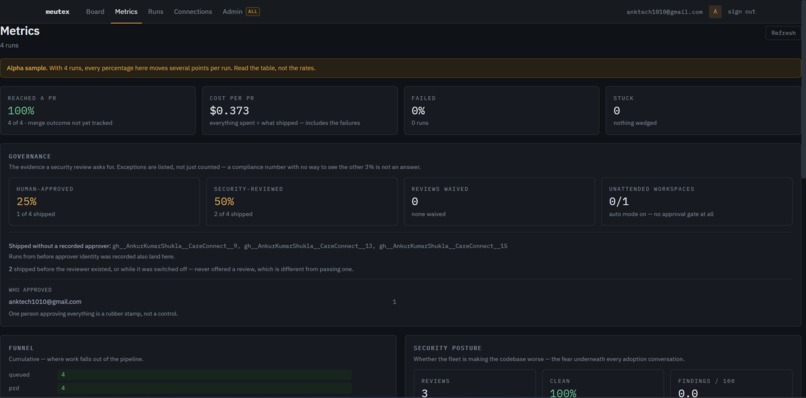Image resolution: width=806 pixels, height=398 pixels.
Task: Click the Refresh button
Action: pos(783,33)
